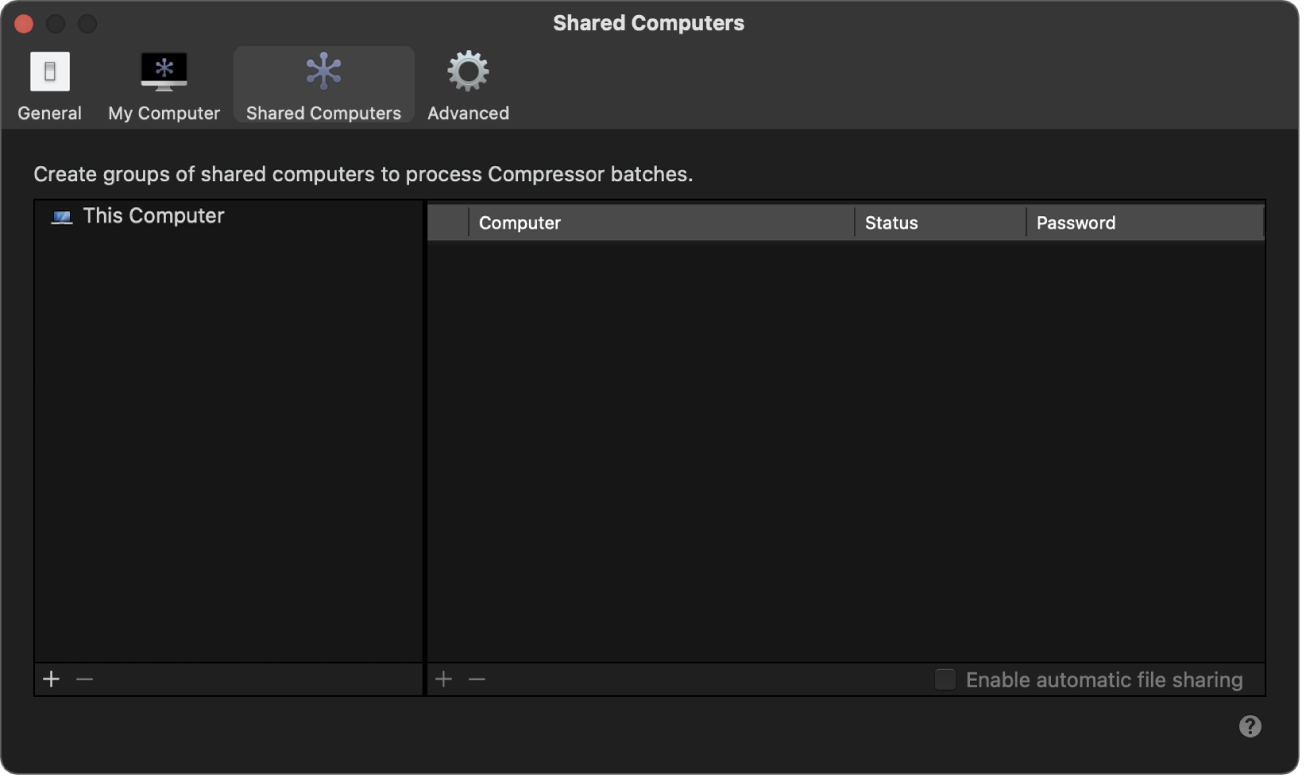Sort by the Status column header

pyautogui.click(x=891, y=222)
